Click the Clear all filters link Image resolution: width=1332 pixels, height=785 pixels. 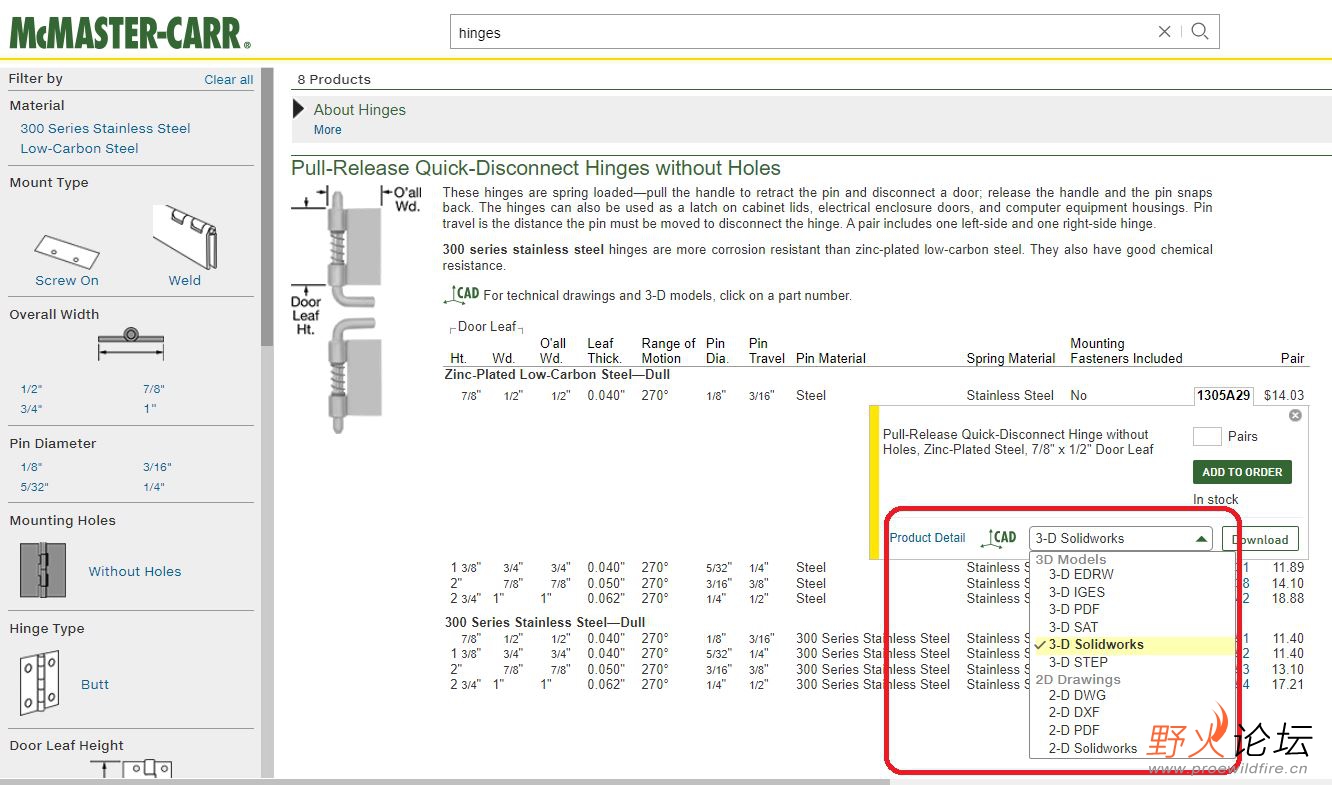[229, 80]
